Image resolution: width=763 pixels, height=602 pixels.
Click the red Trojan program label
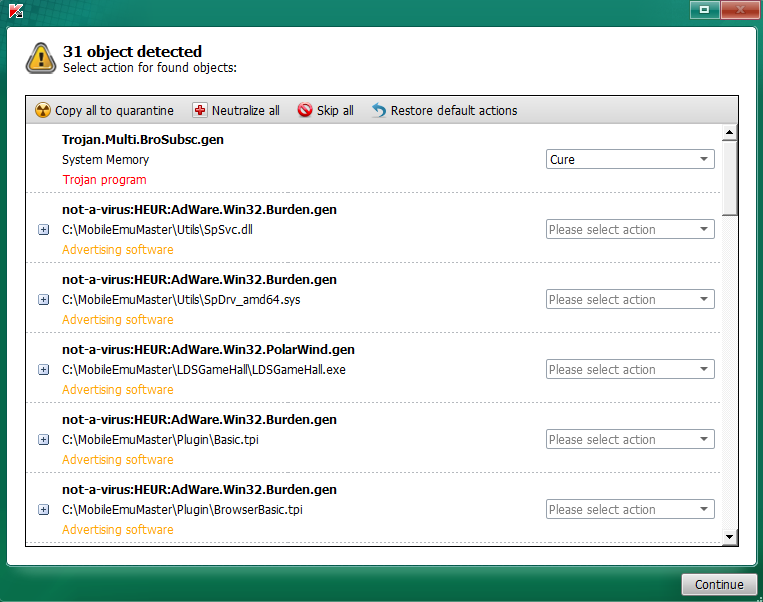[104, 180]
